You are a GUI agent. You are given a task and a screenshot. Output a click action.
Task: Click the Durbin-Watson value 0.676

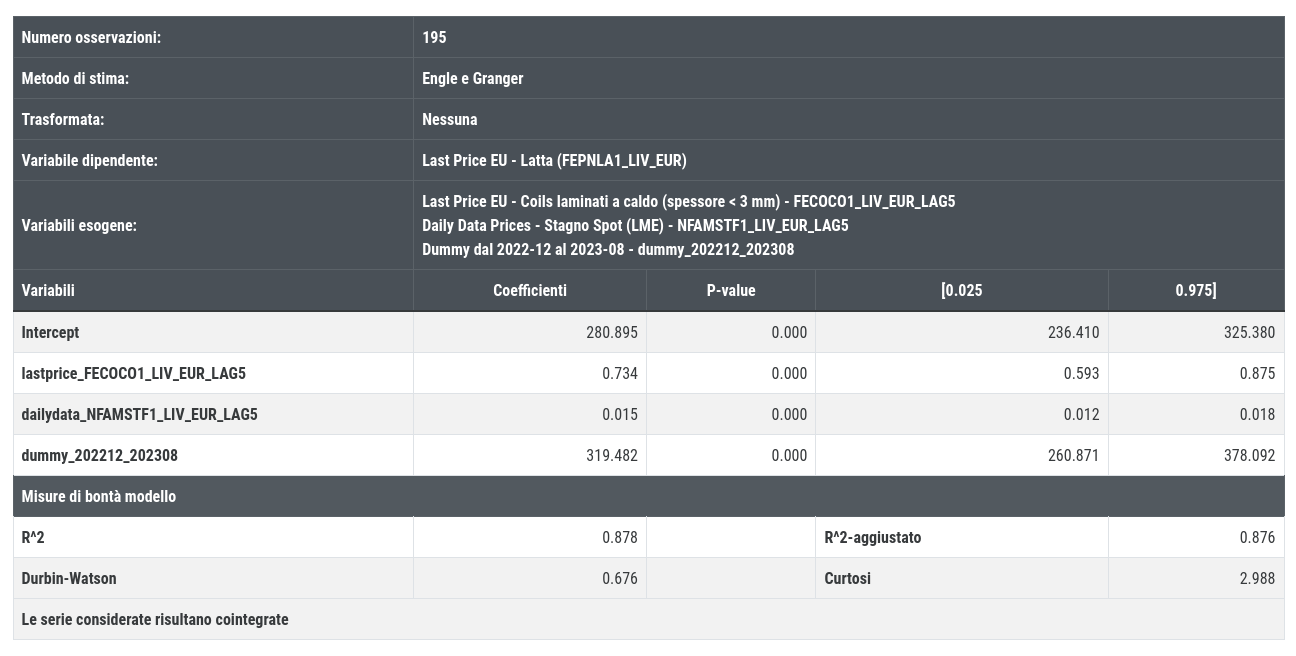(x=619, y=578)
